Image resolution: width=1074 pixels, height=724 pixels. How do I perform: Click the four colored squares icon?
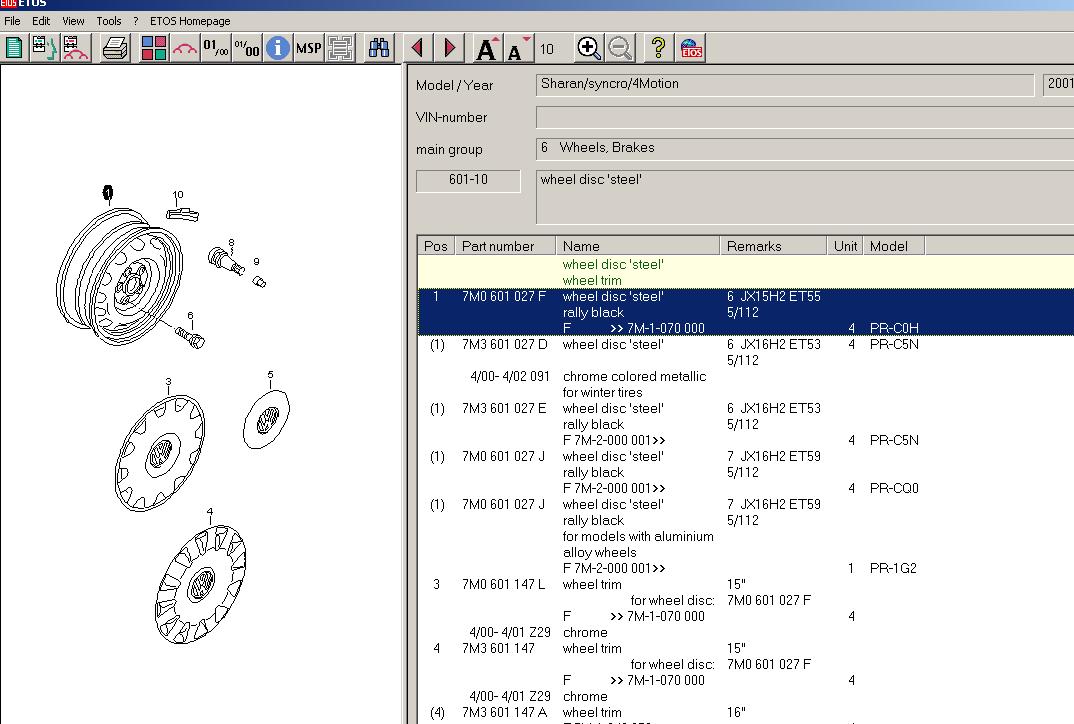point(154,48)
